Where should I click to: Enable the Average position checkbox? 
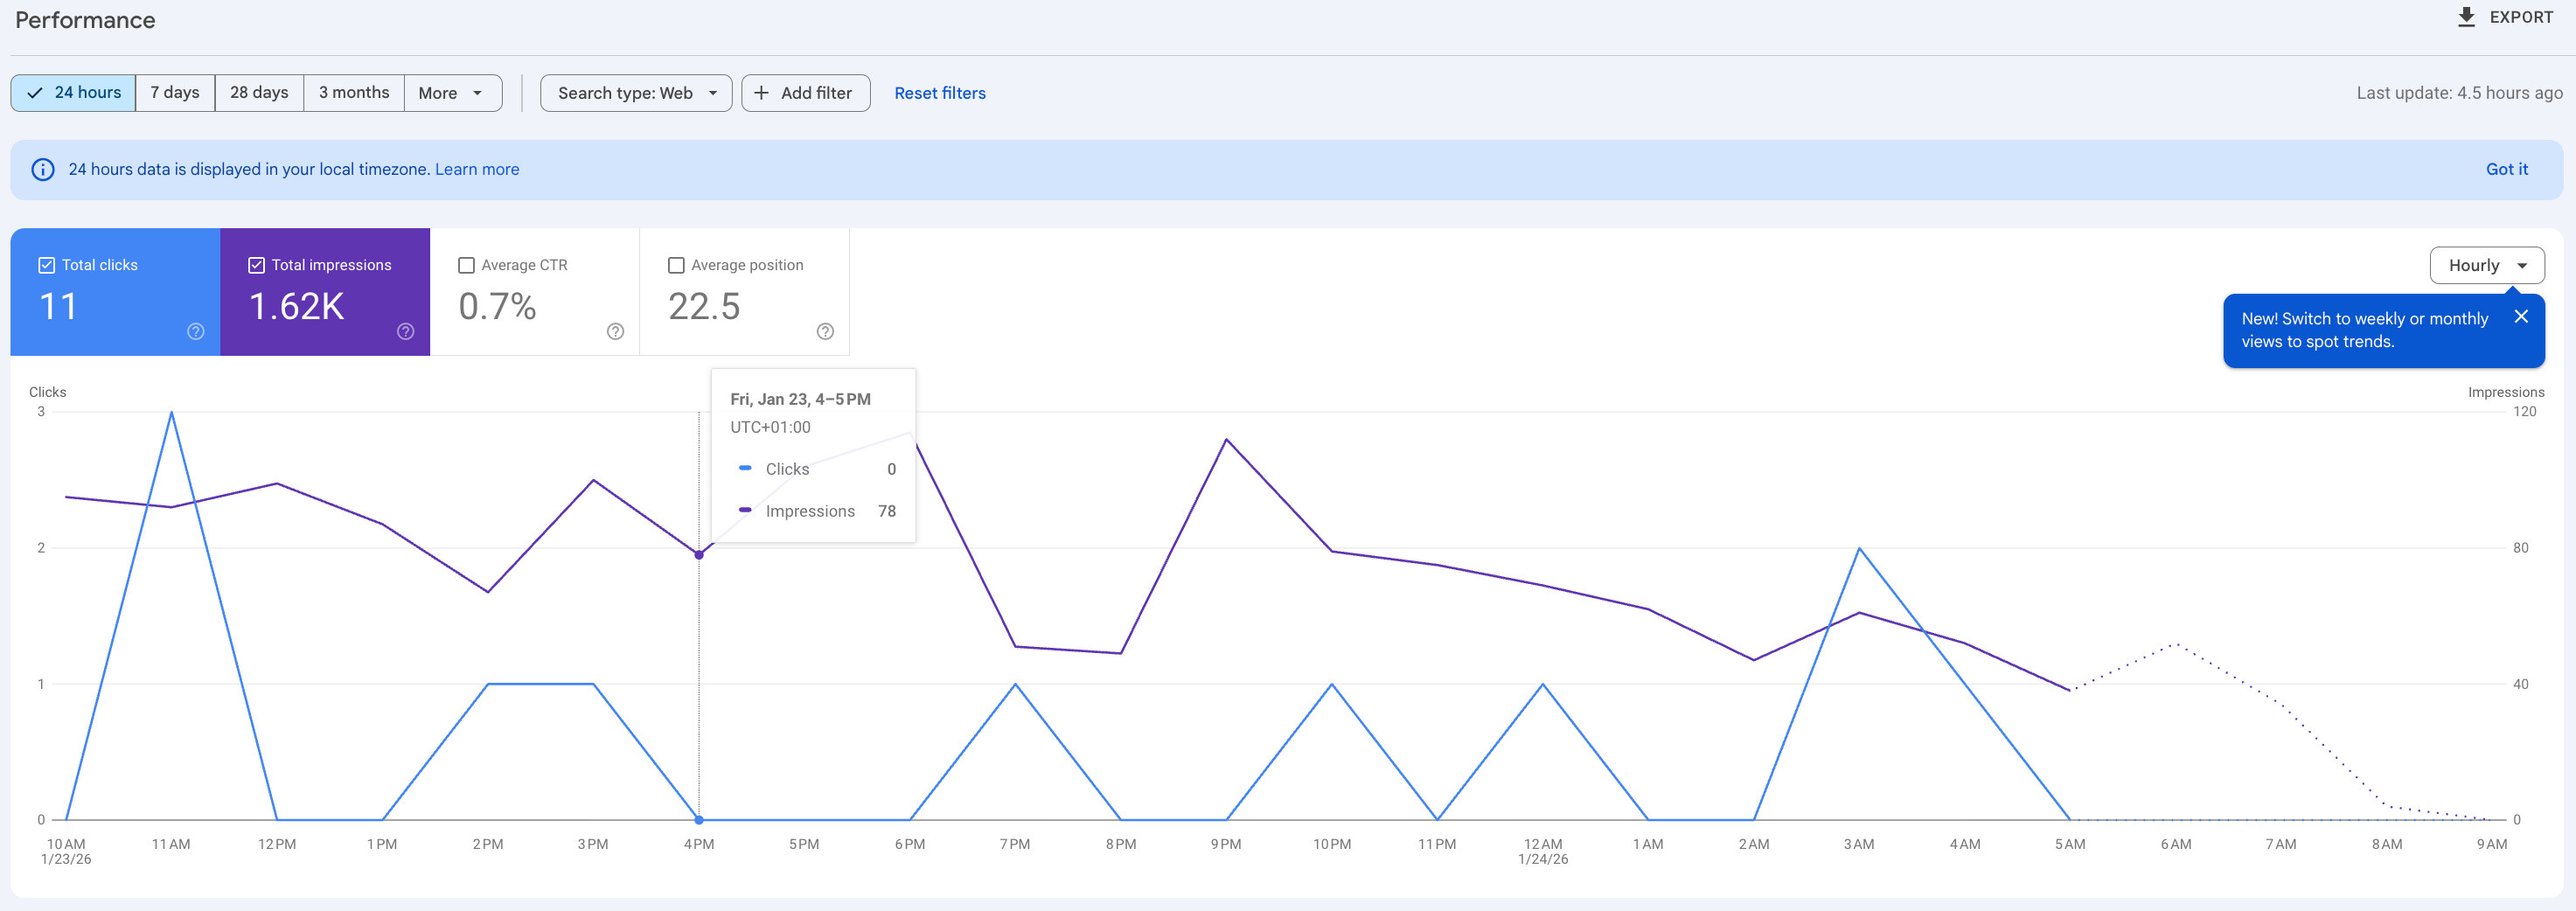(x=676, y=265)
